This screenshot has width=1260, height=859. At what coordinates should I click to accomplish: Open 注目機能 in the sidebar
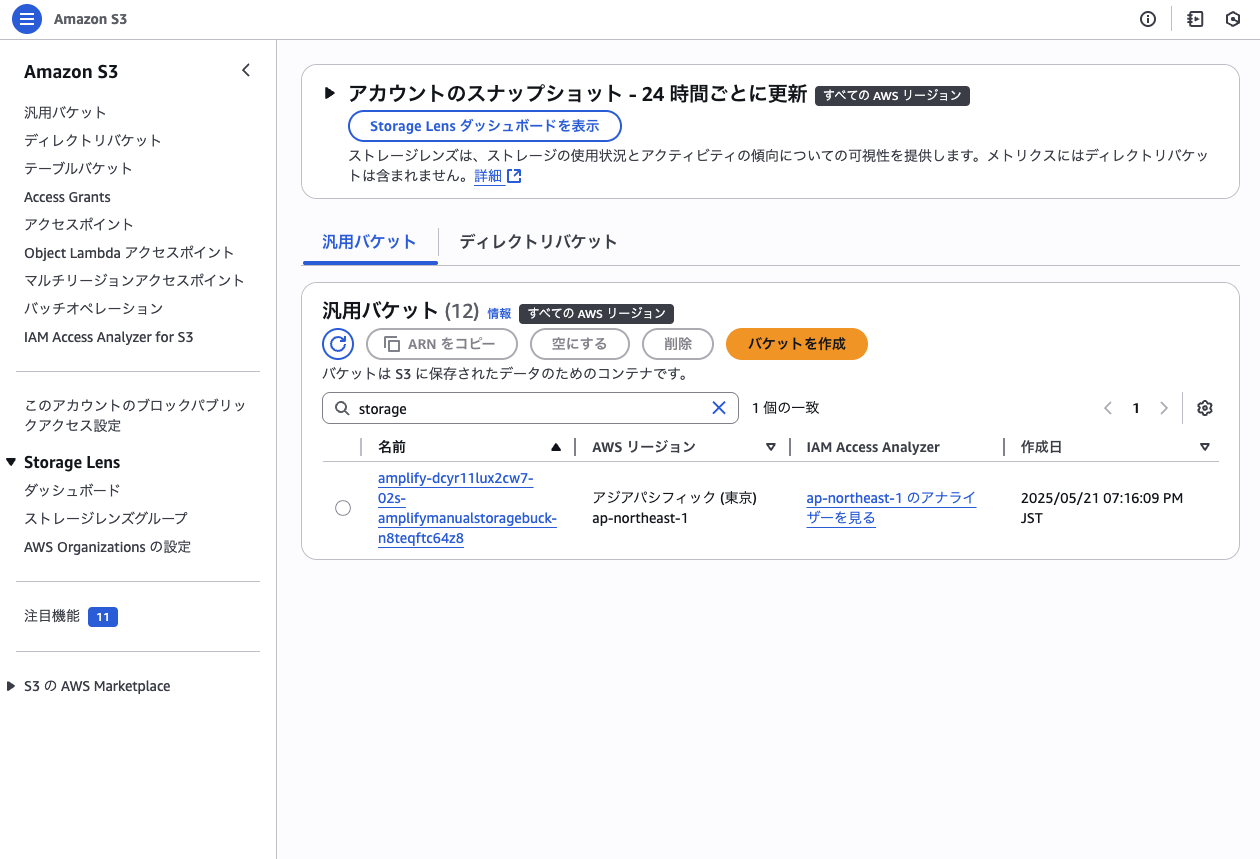(x=52, y=616)
